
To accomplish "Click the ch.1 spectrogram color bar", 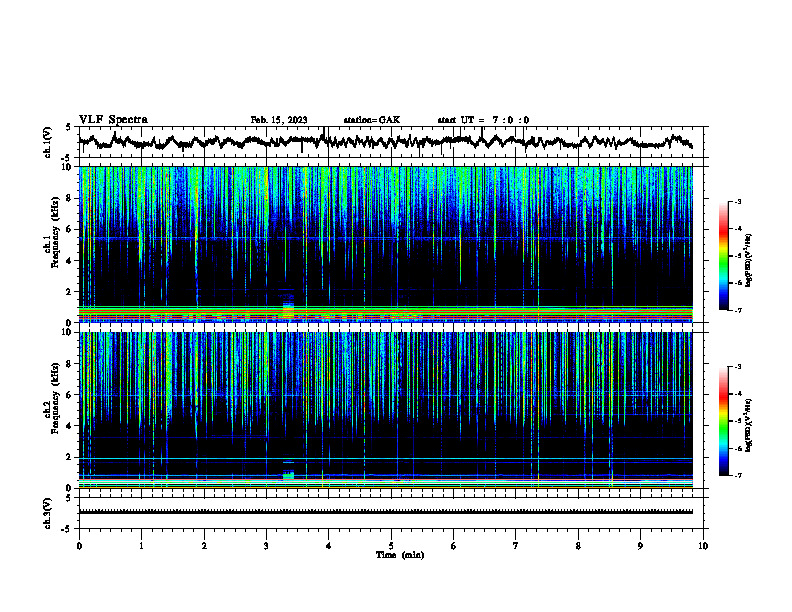I will pyautogui.click(x=724, y=256).
